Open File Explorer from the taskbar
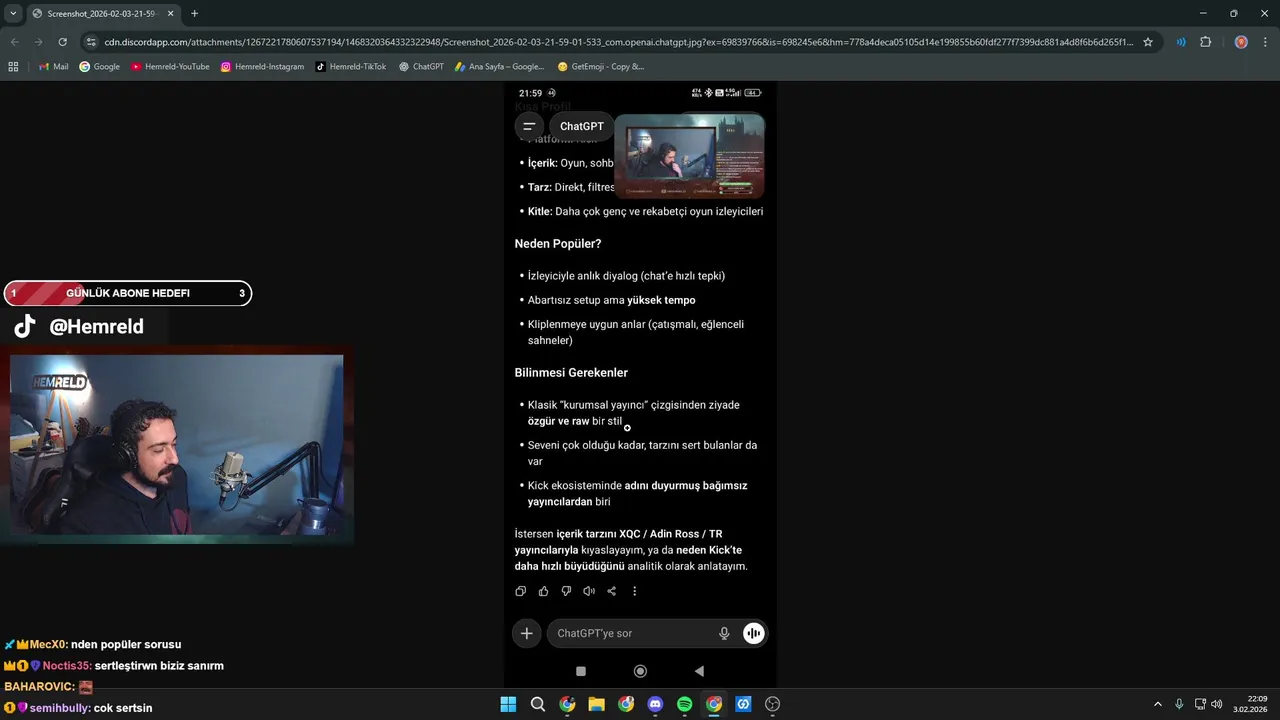The image size is (1280, 720). click(x=596, y=704)
